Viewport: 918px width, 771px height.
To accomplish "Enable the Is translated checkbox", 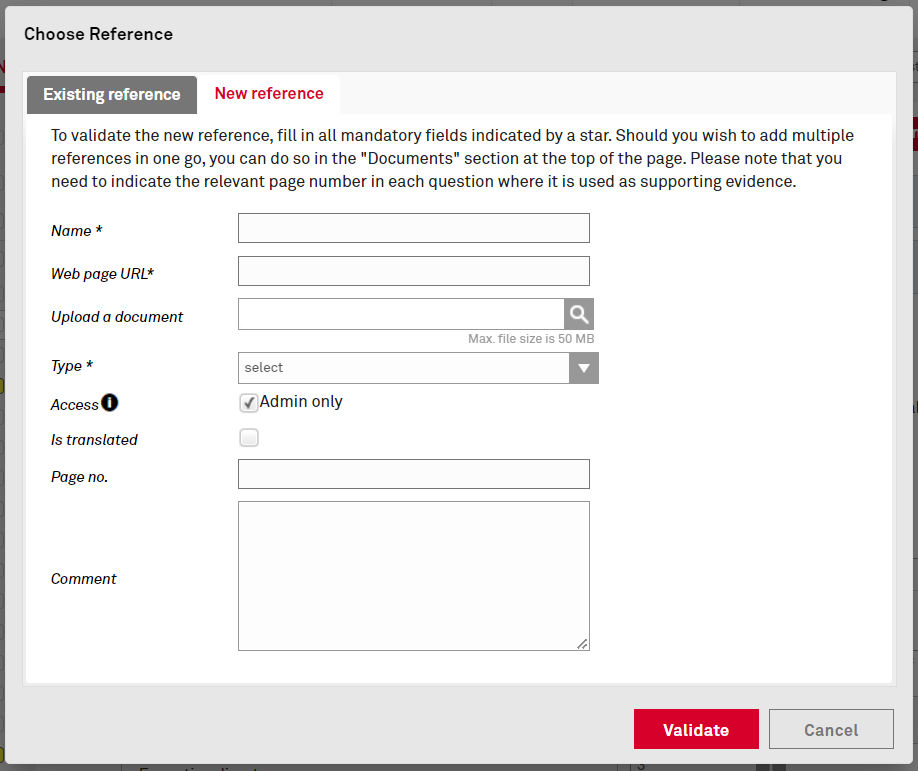I will point(249,438).
